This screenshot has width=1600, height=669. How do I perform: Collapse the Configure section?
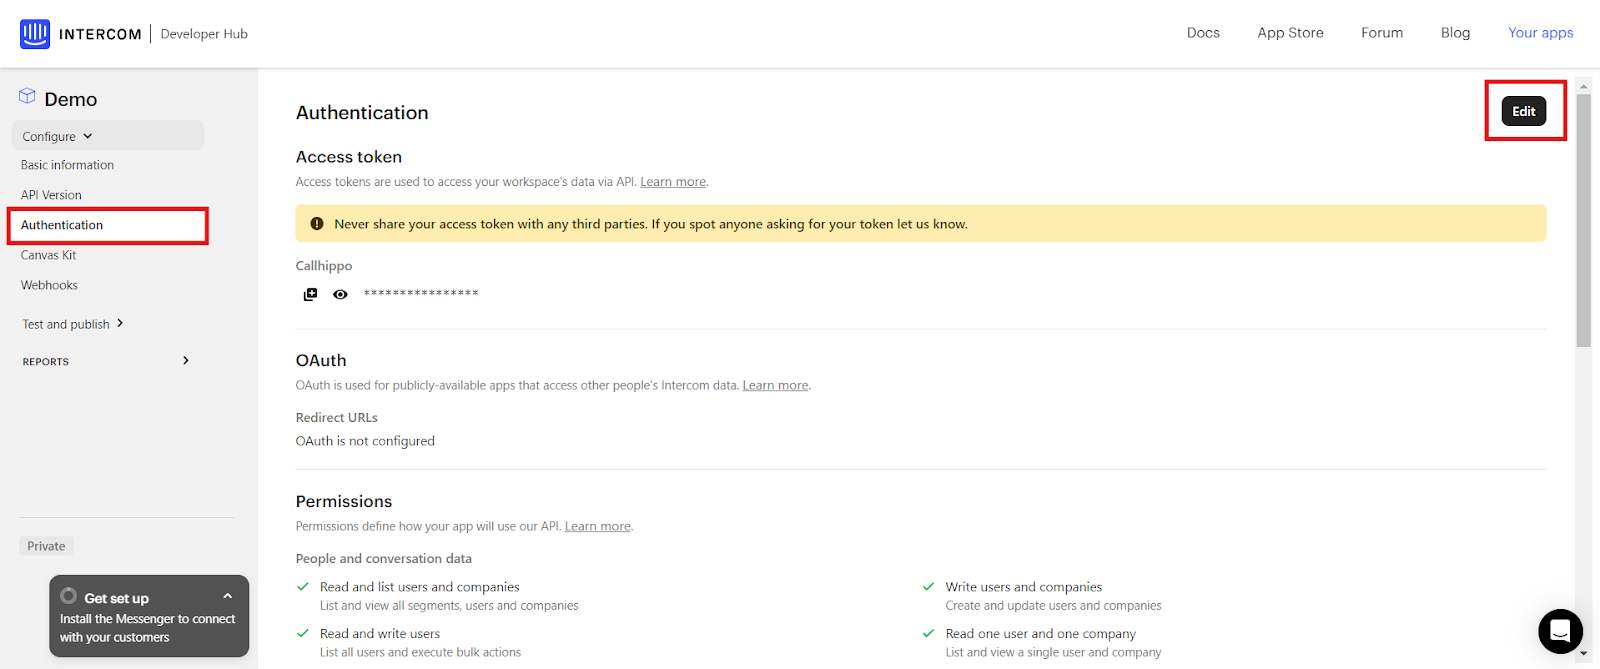108,136
